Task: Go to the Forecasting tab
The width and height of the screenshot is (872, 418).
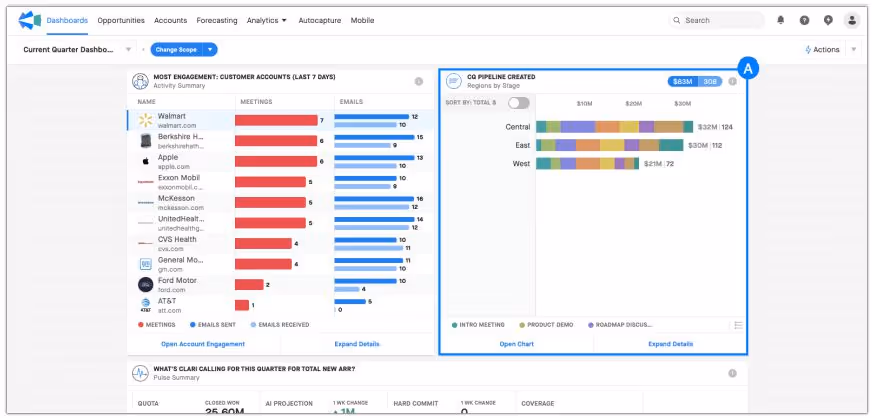Action: click(x=217, y=21)
